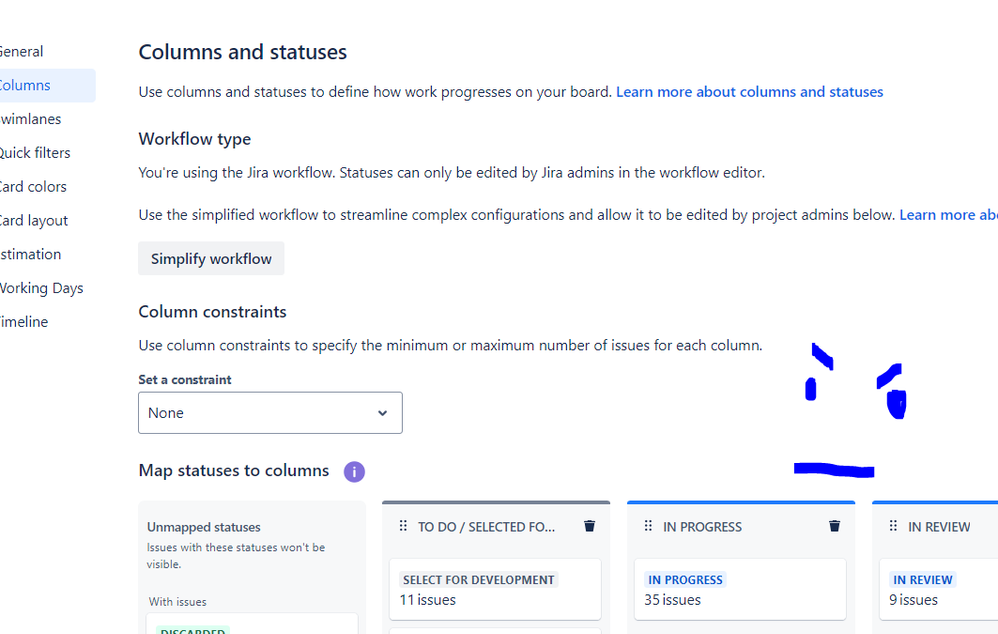This screenshot has width=998, height=634.
Task: Delete the TO DO / SELECTED FO... column
Action: point(589,526)
